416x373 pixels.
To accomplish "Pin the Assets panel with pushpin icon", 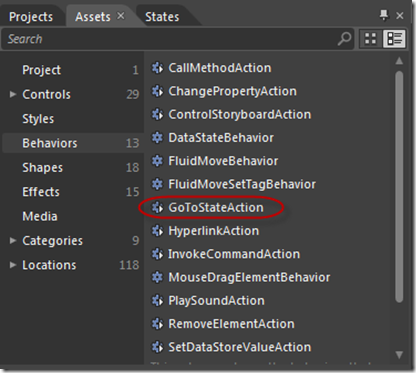I will [384, 15].
